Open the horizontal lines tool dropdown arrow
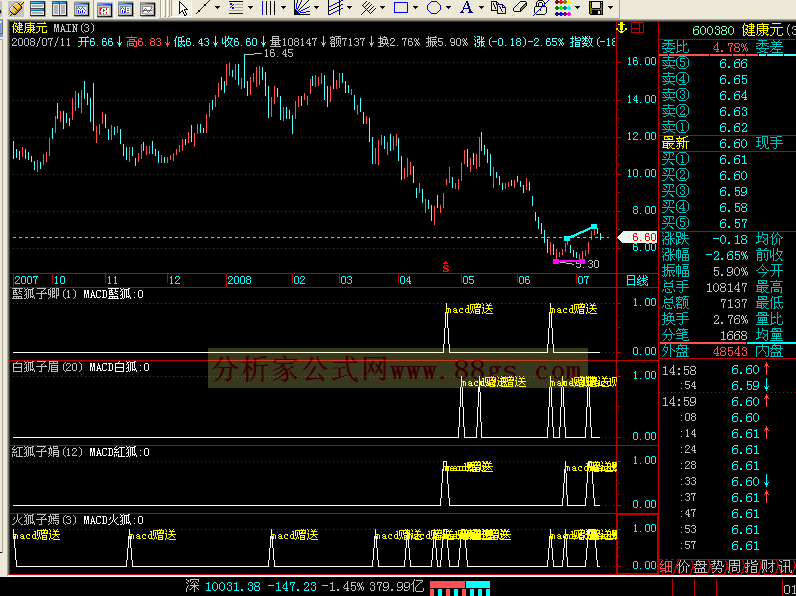 pos(251,8)
